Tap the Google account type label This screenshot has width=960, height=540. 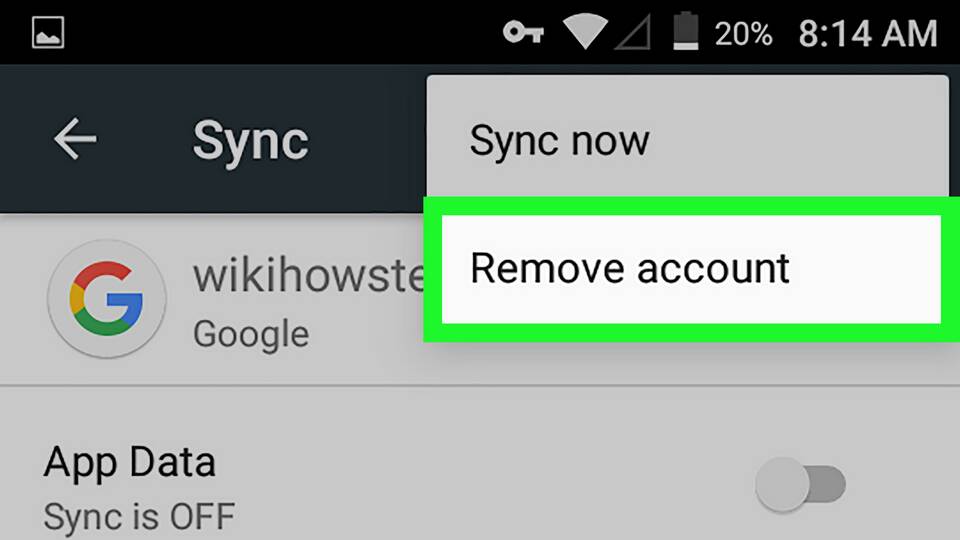coord(250,335)
